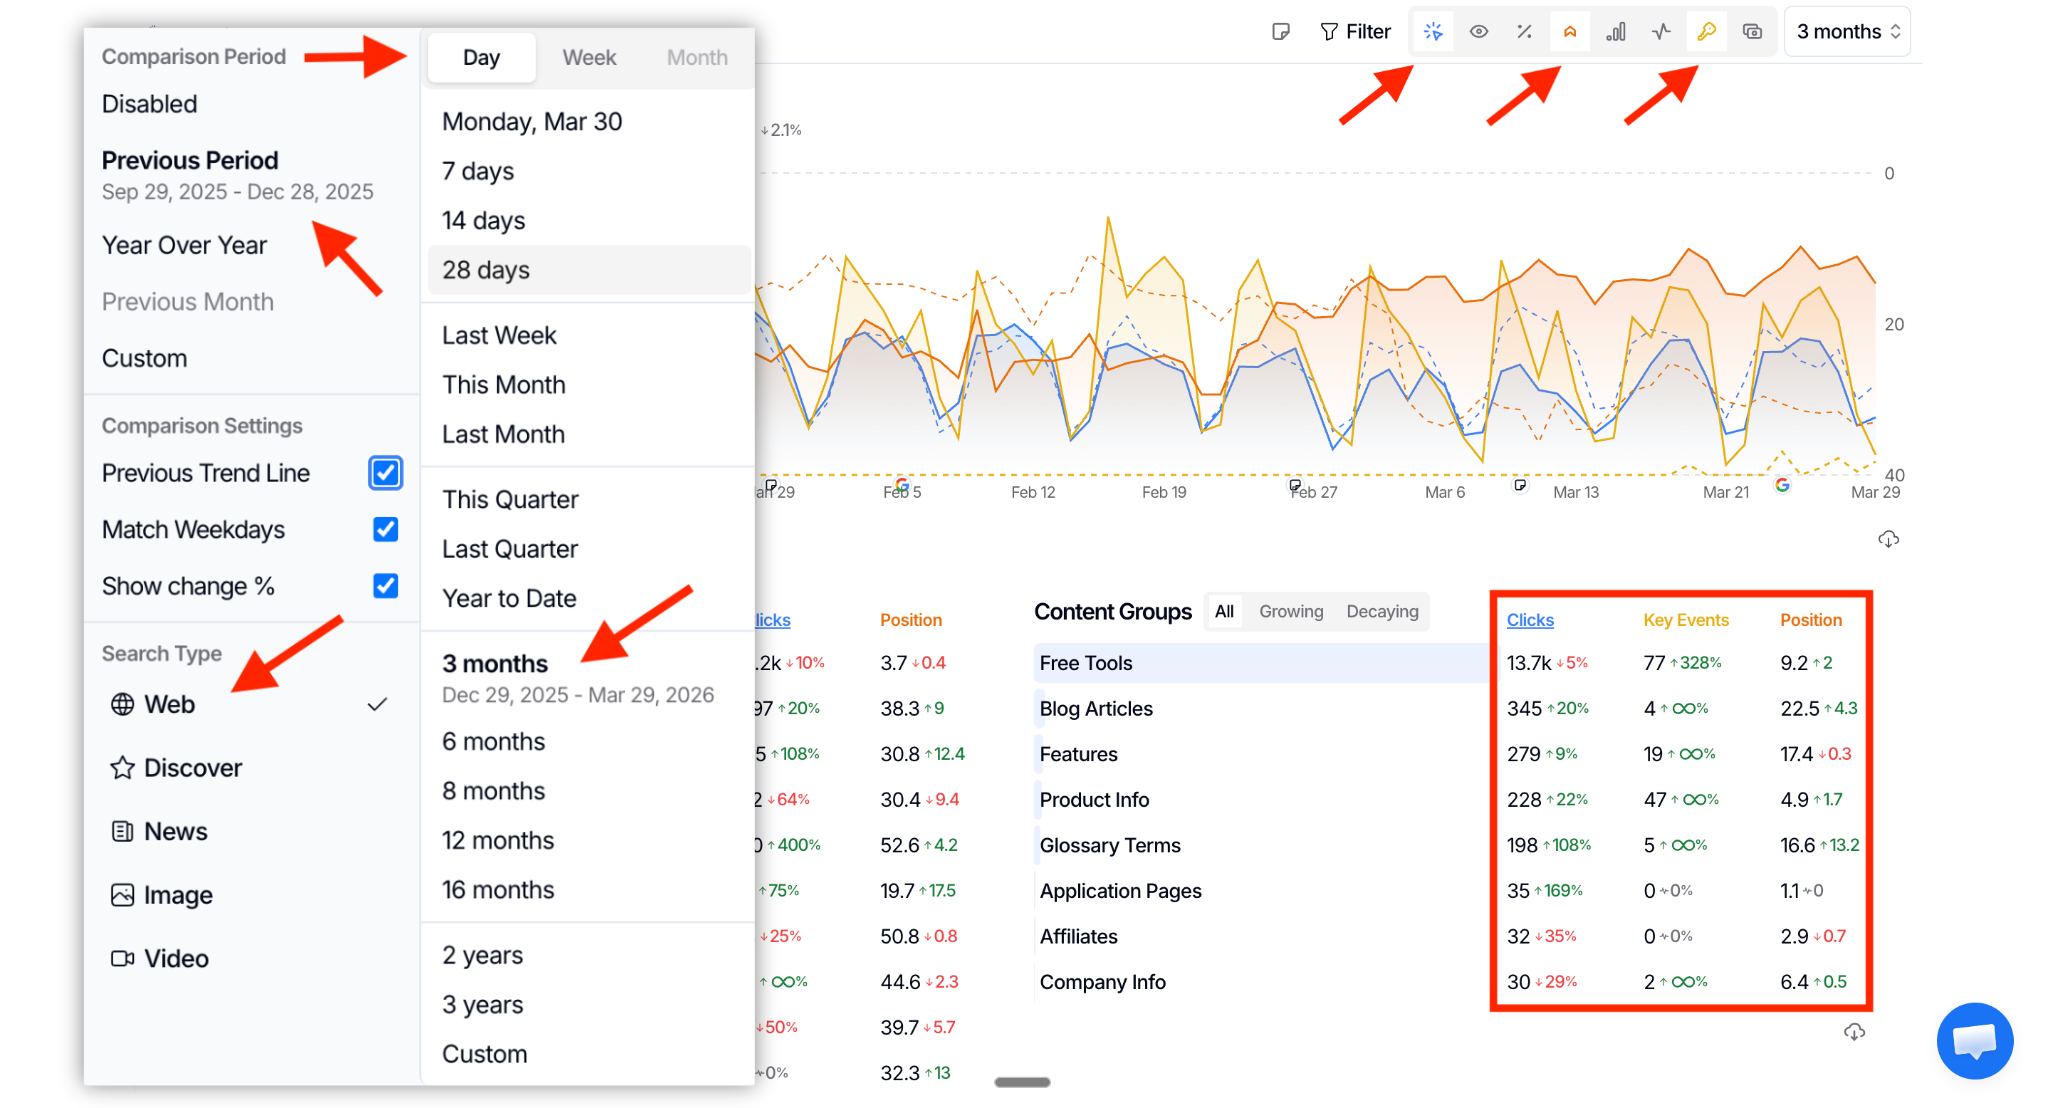Toggle the Key Events key icon
The height and width of the screenshot is (1108, 2048).
(x=1707, y=32)
